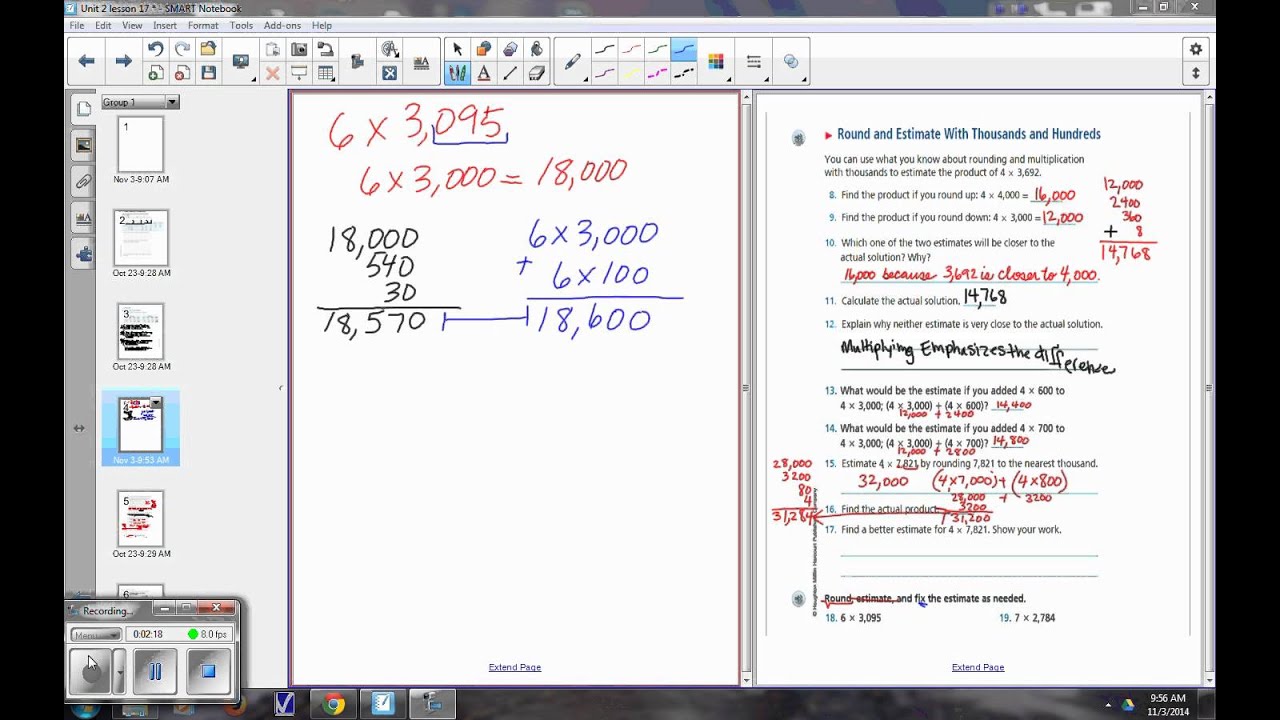
Task: Add a new page with green plus
Action: (156, 72)
